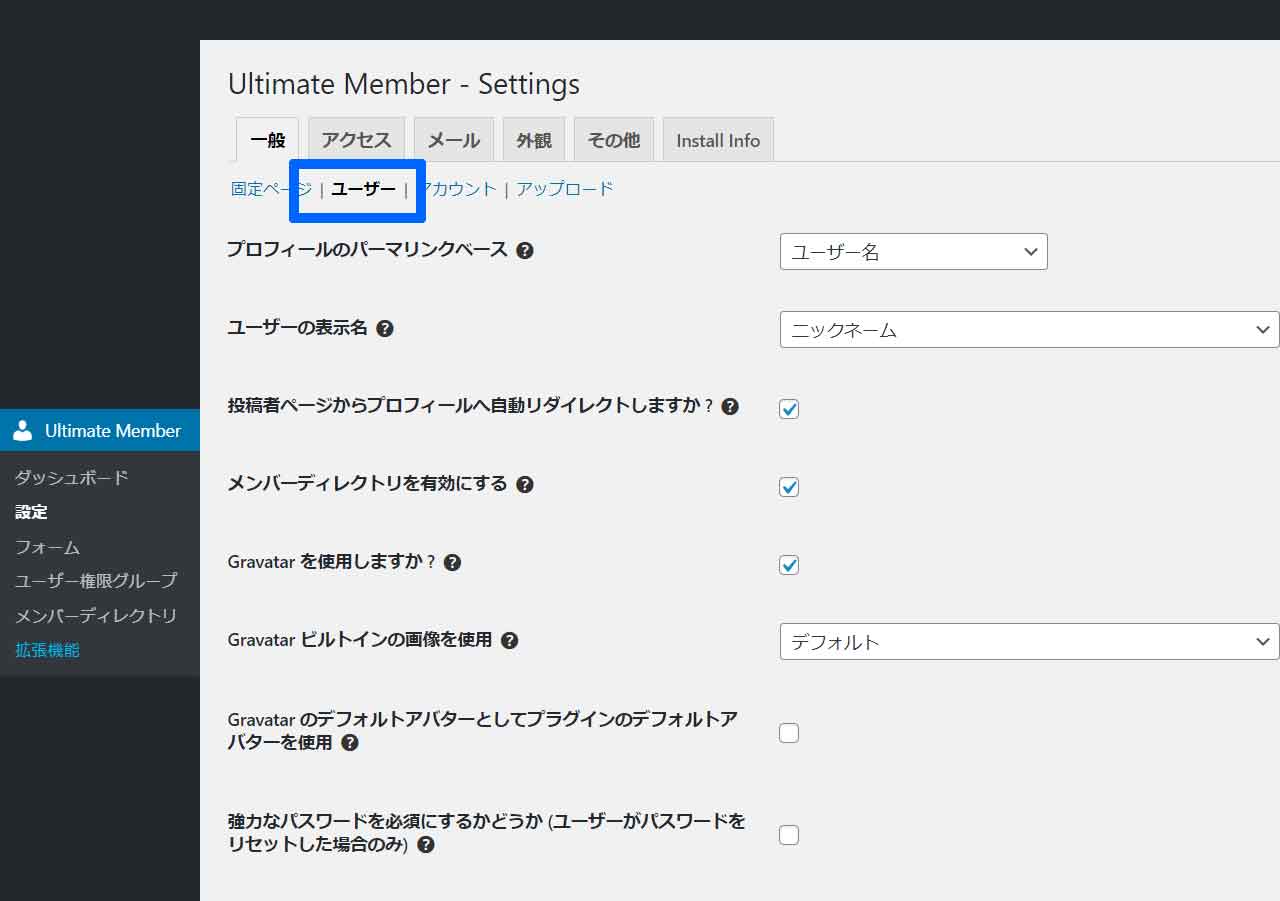Check 強力なパスワードを必須にする option
The height and width of the screenshot is (901, 1280).
pyautogui.click(x=789, y=835)
